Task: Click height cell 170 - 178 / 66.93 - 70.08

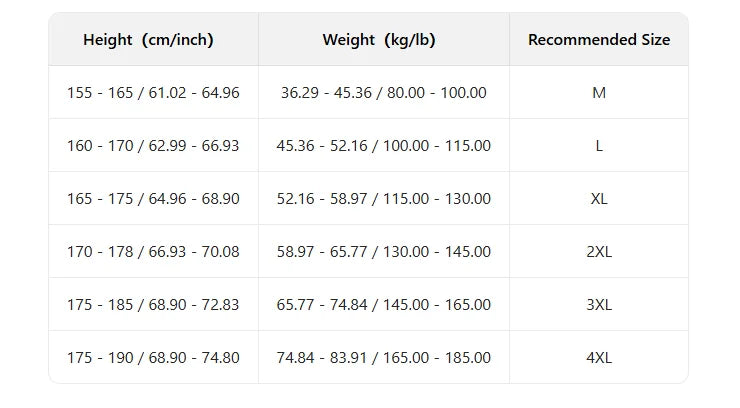Action: (153, 252)
